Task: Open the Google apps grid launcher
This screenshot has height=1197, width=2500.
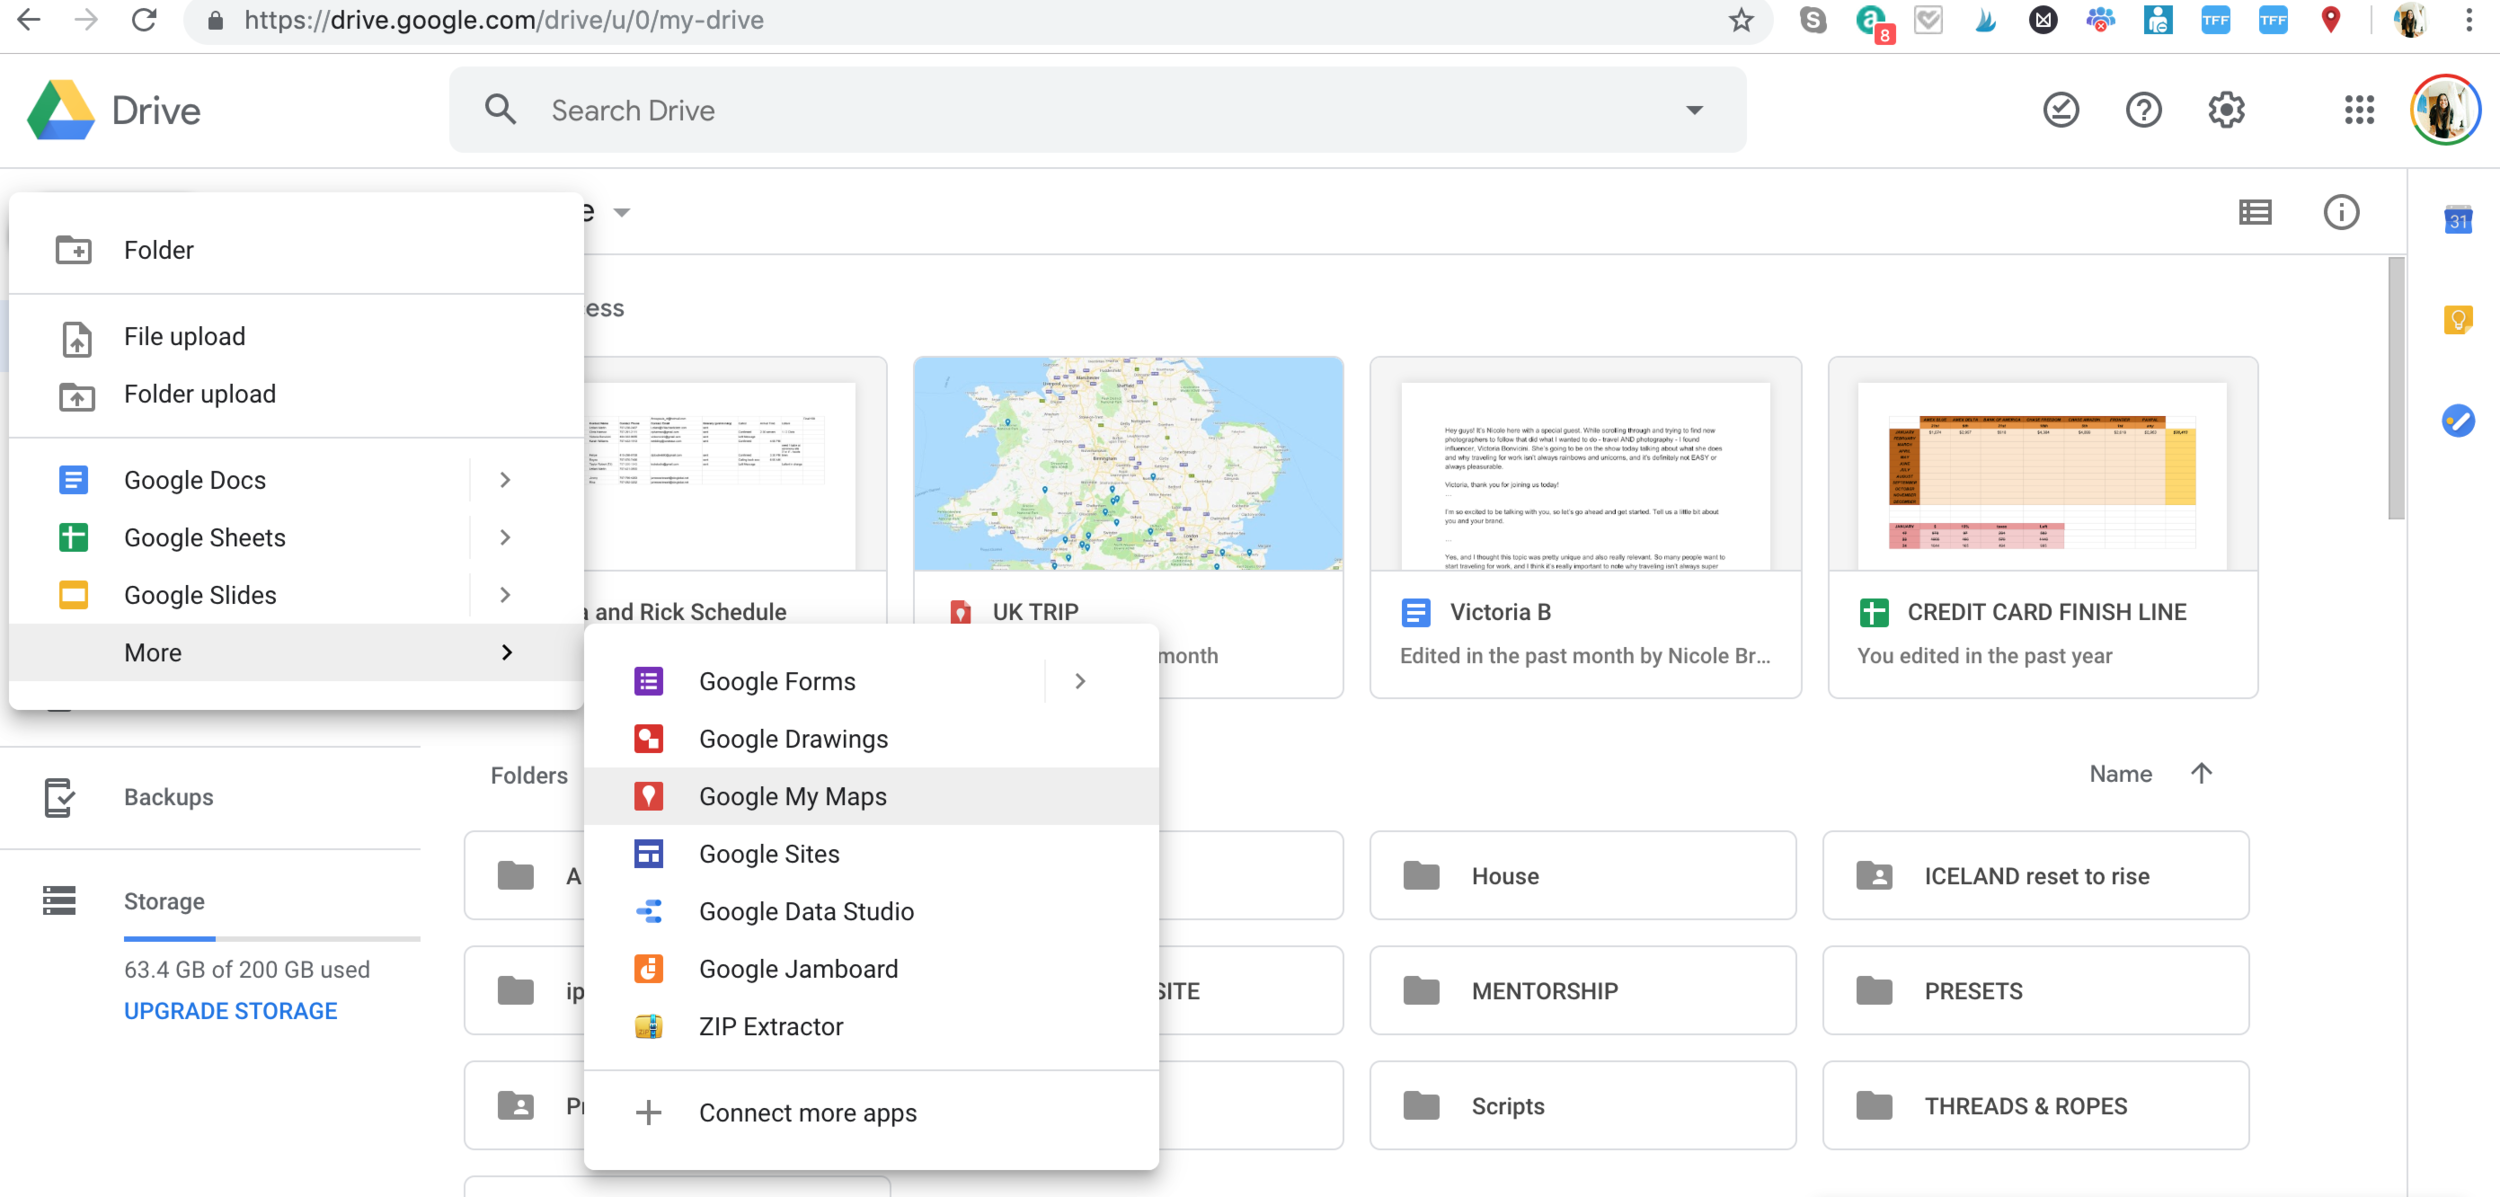Action: pos(2359,110)
